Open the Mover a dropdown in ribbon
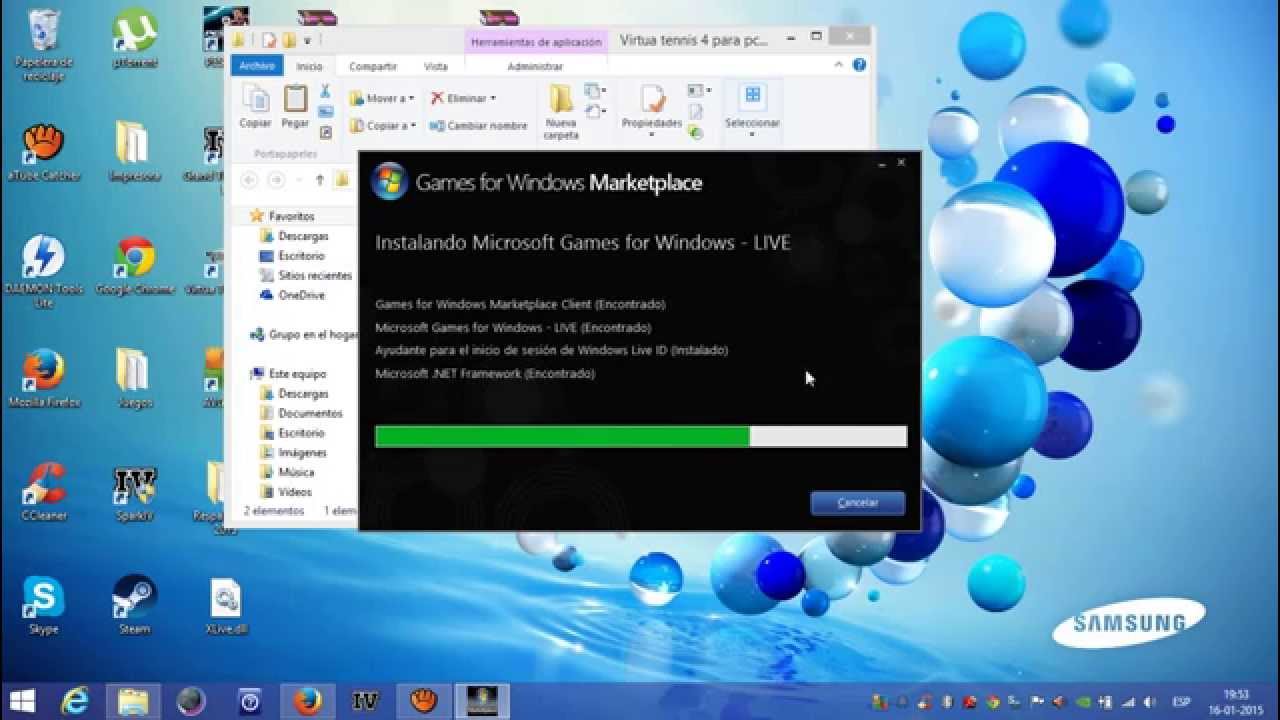1280x720 pixels. (381, 99)
